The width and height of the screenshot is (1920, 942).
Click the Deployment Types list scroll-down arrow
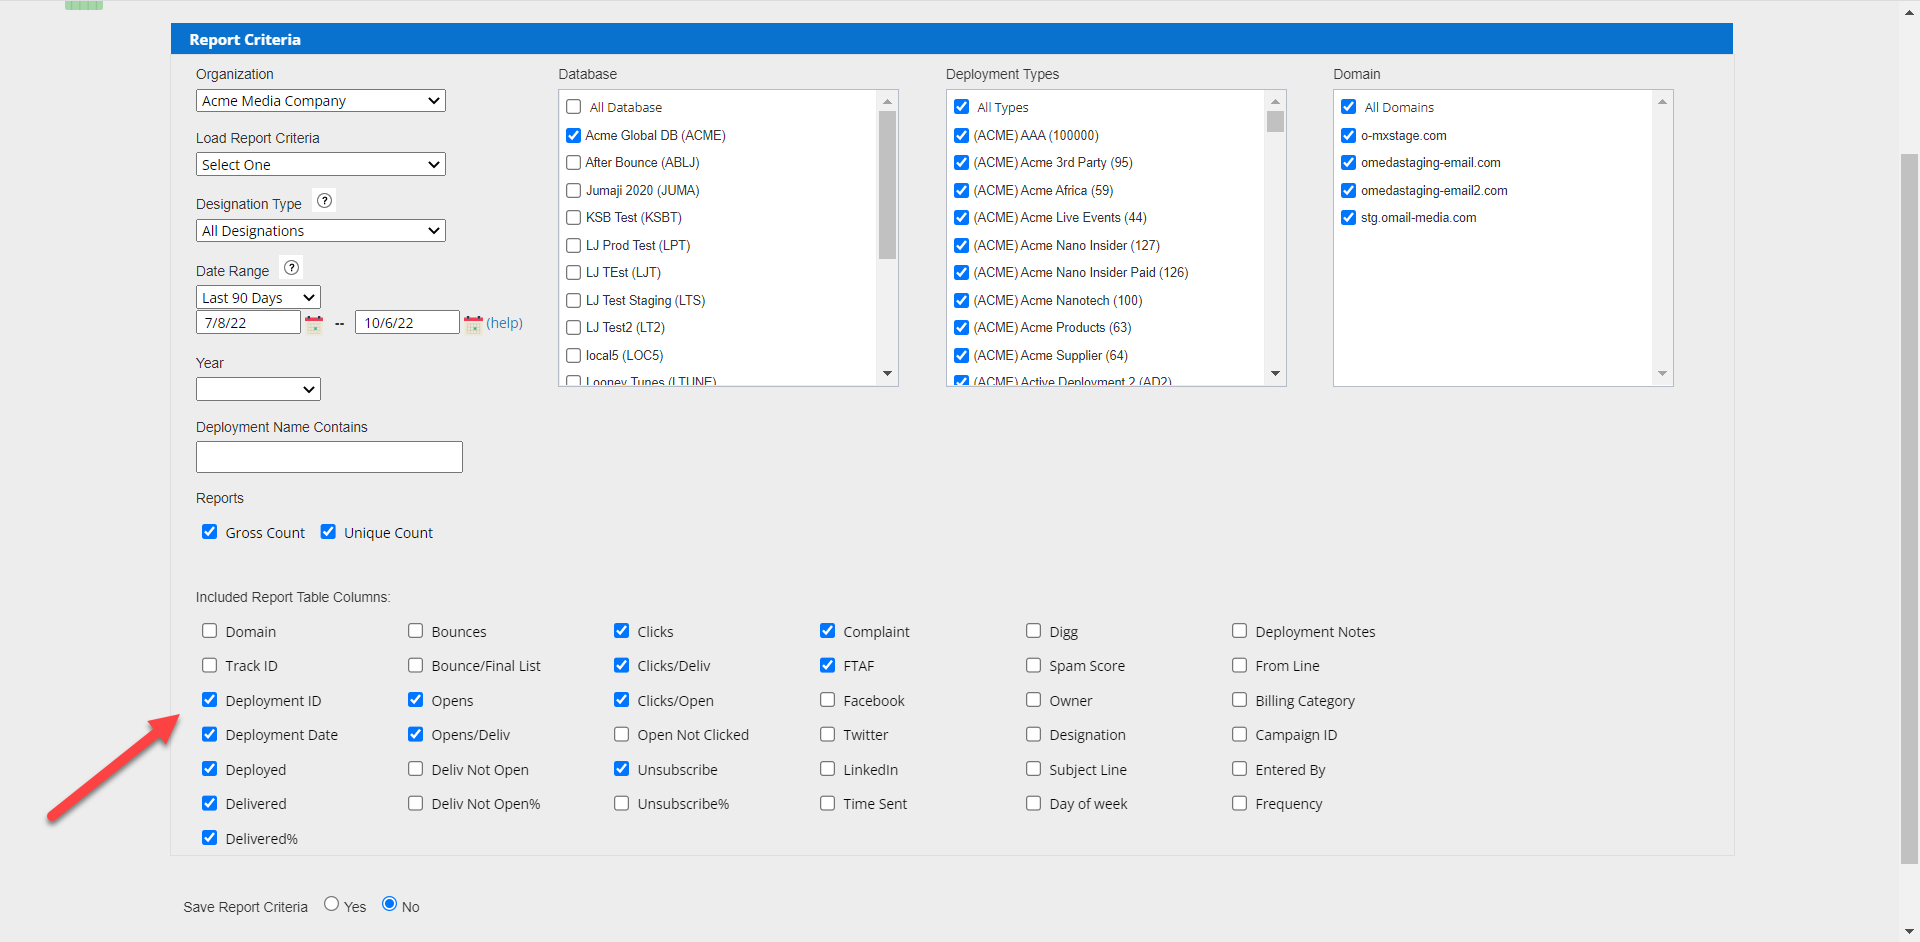[x=1275, y=374]
